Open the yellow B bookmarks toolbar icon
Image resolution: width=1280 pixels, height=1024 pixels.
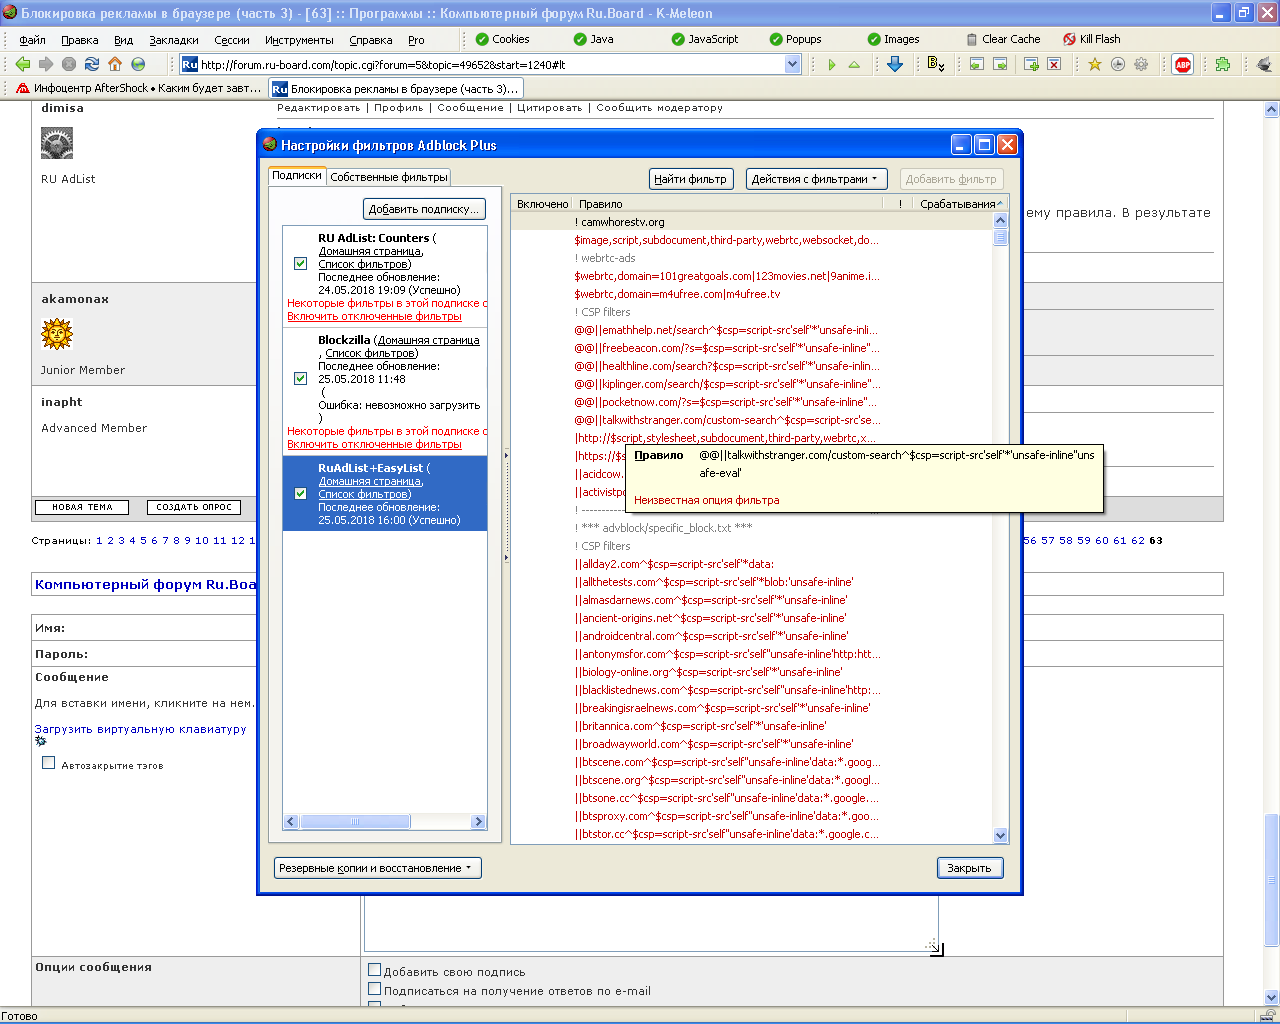[935, 64]
